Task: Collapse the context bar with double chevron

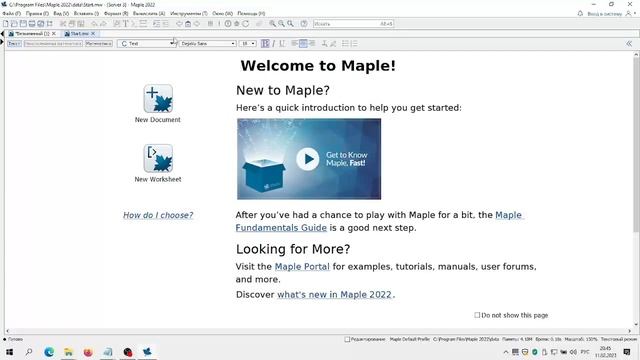Action: (629, 43)
